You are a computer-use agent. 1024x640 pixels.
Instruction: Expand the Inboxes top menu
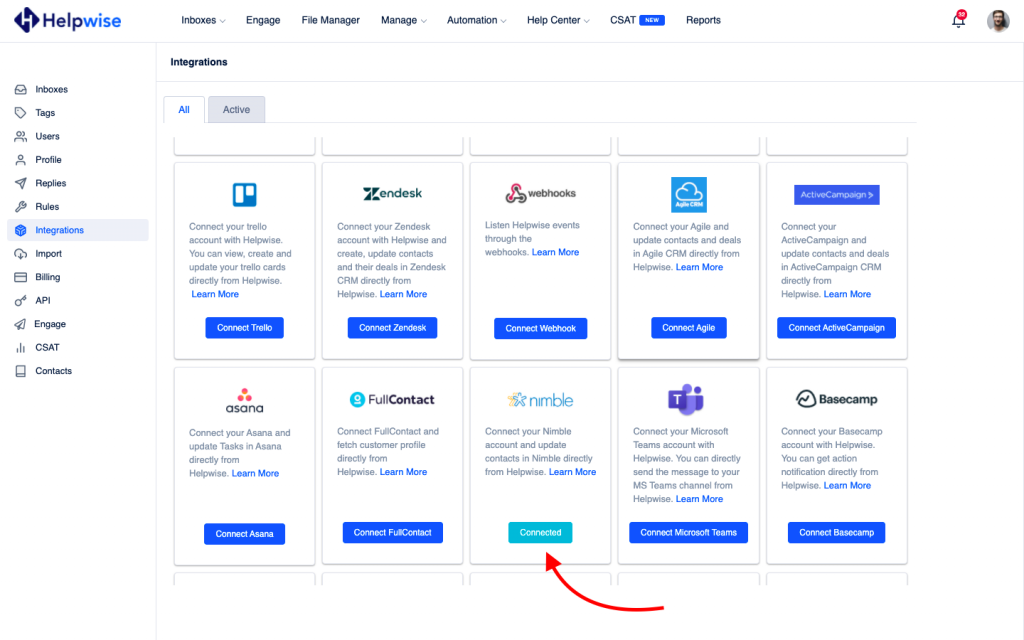(203, 20)
